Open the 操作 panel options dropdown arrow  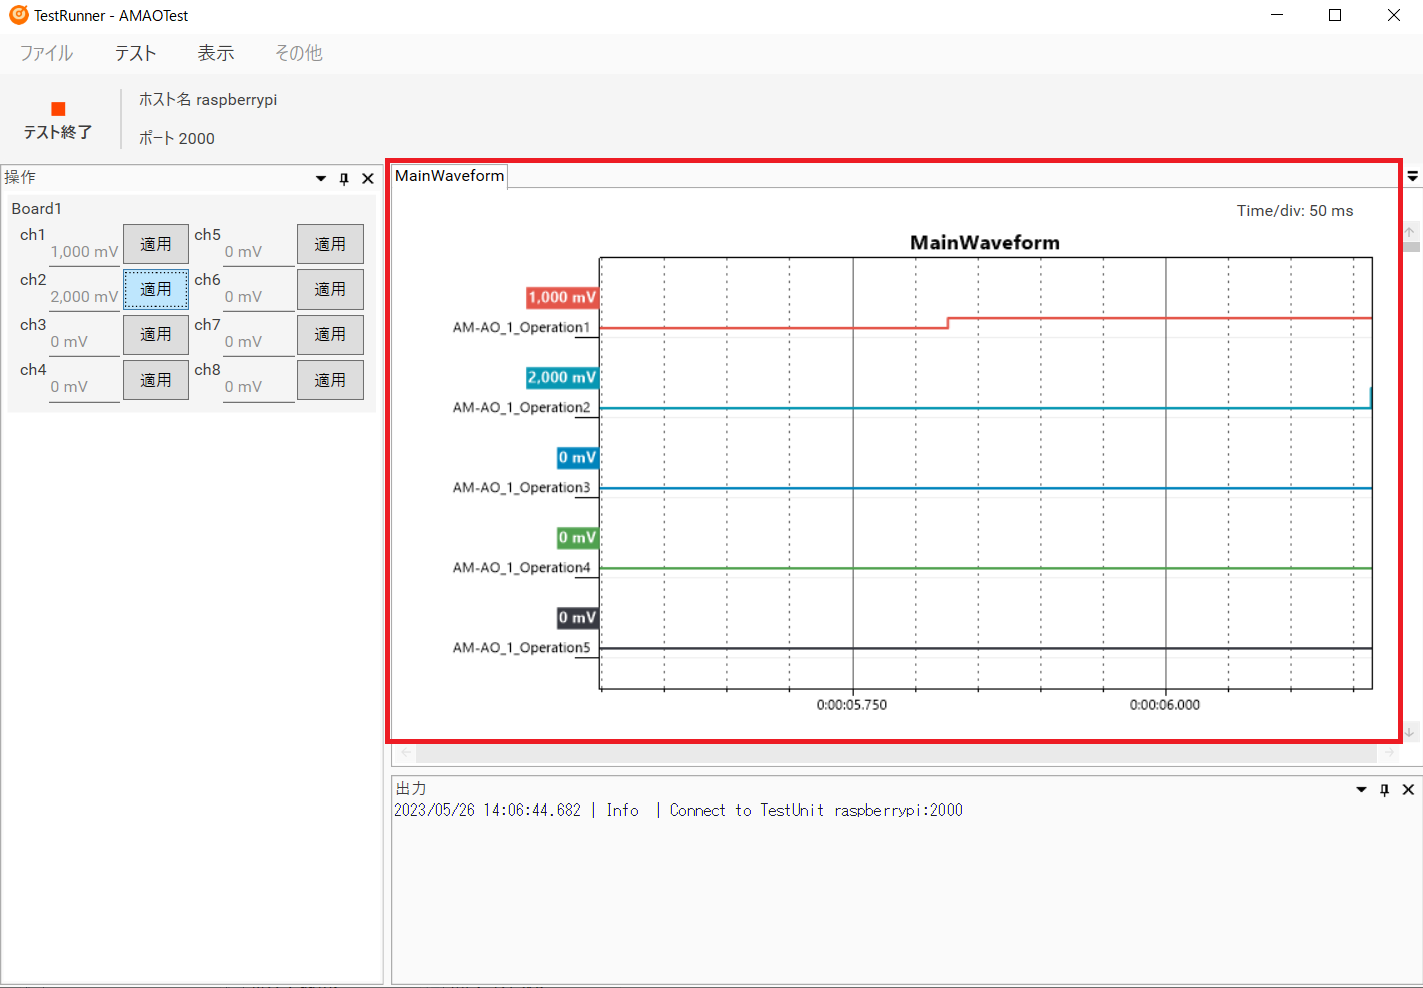coord(321,179)
